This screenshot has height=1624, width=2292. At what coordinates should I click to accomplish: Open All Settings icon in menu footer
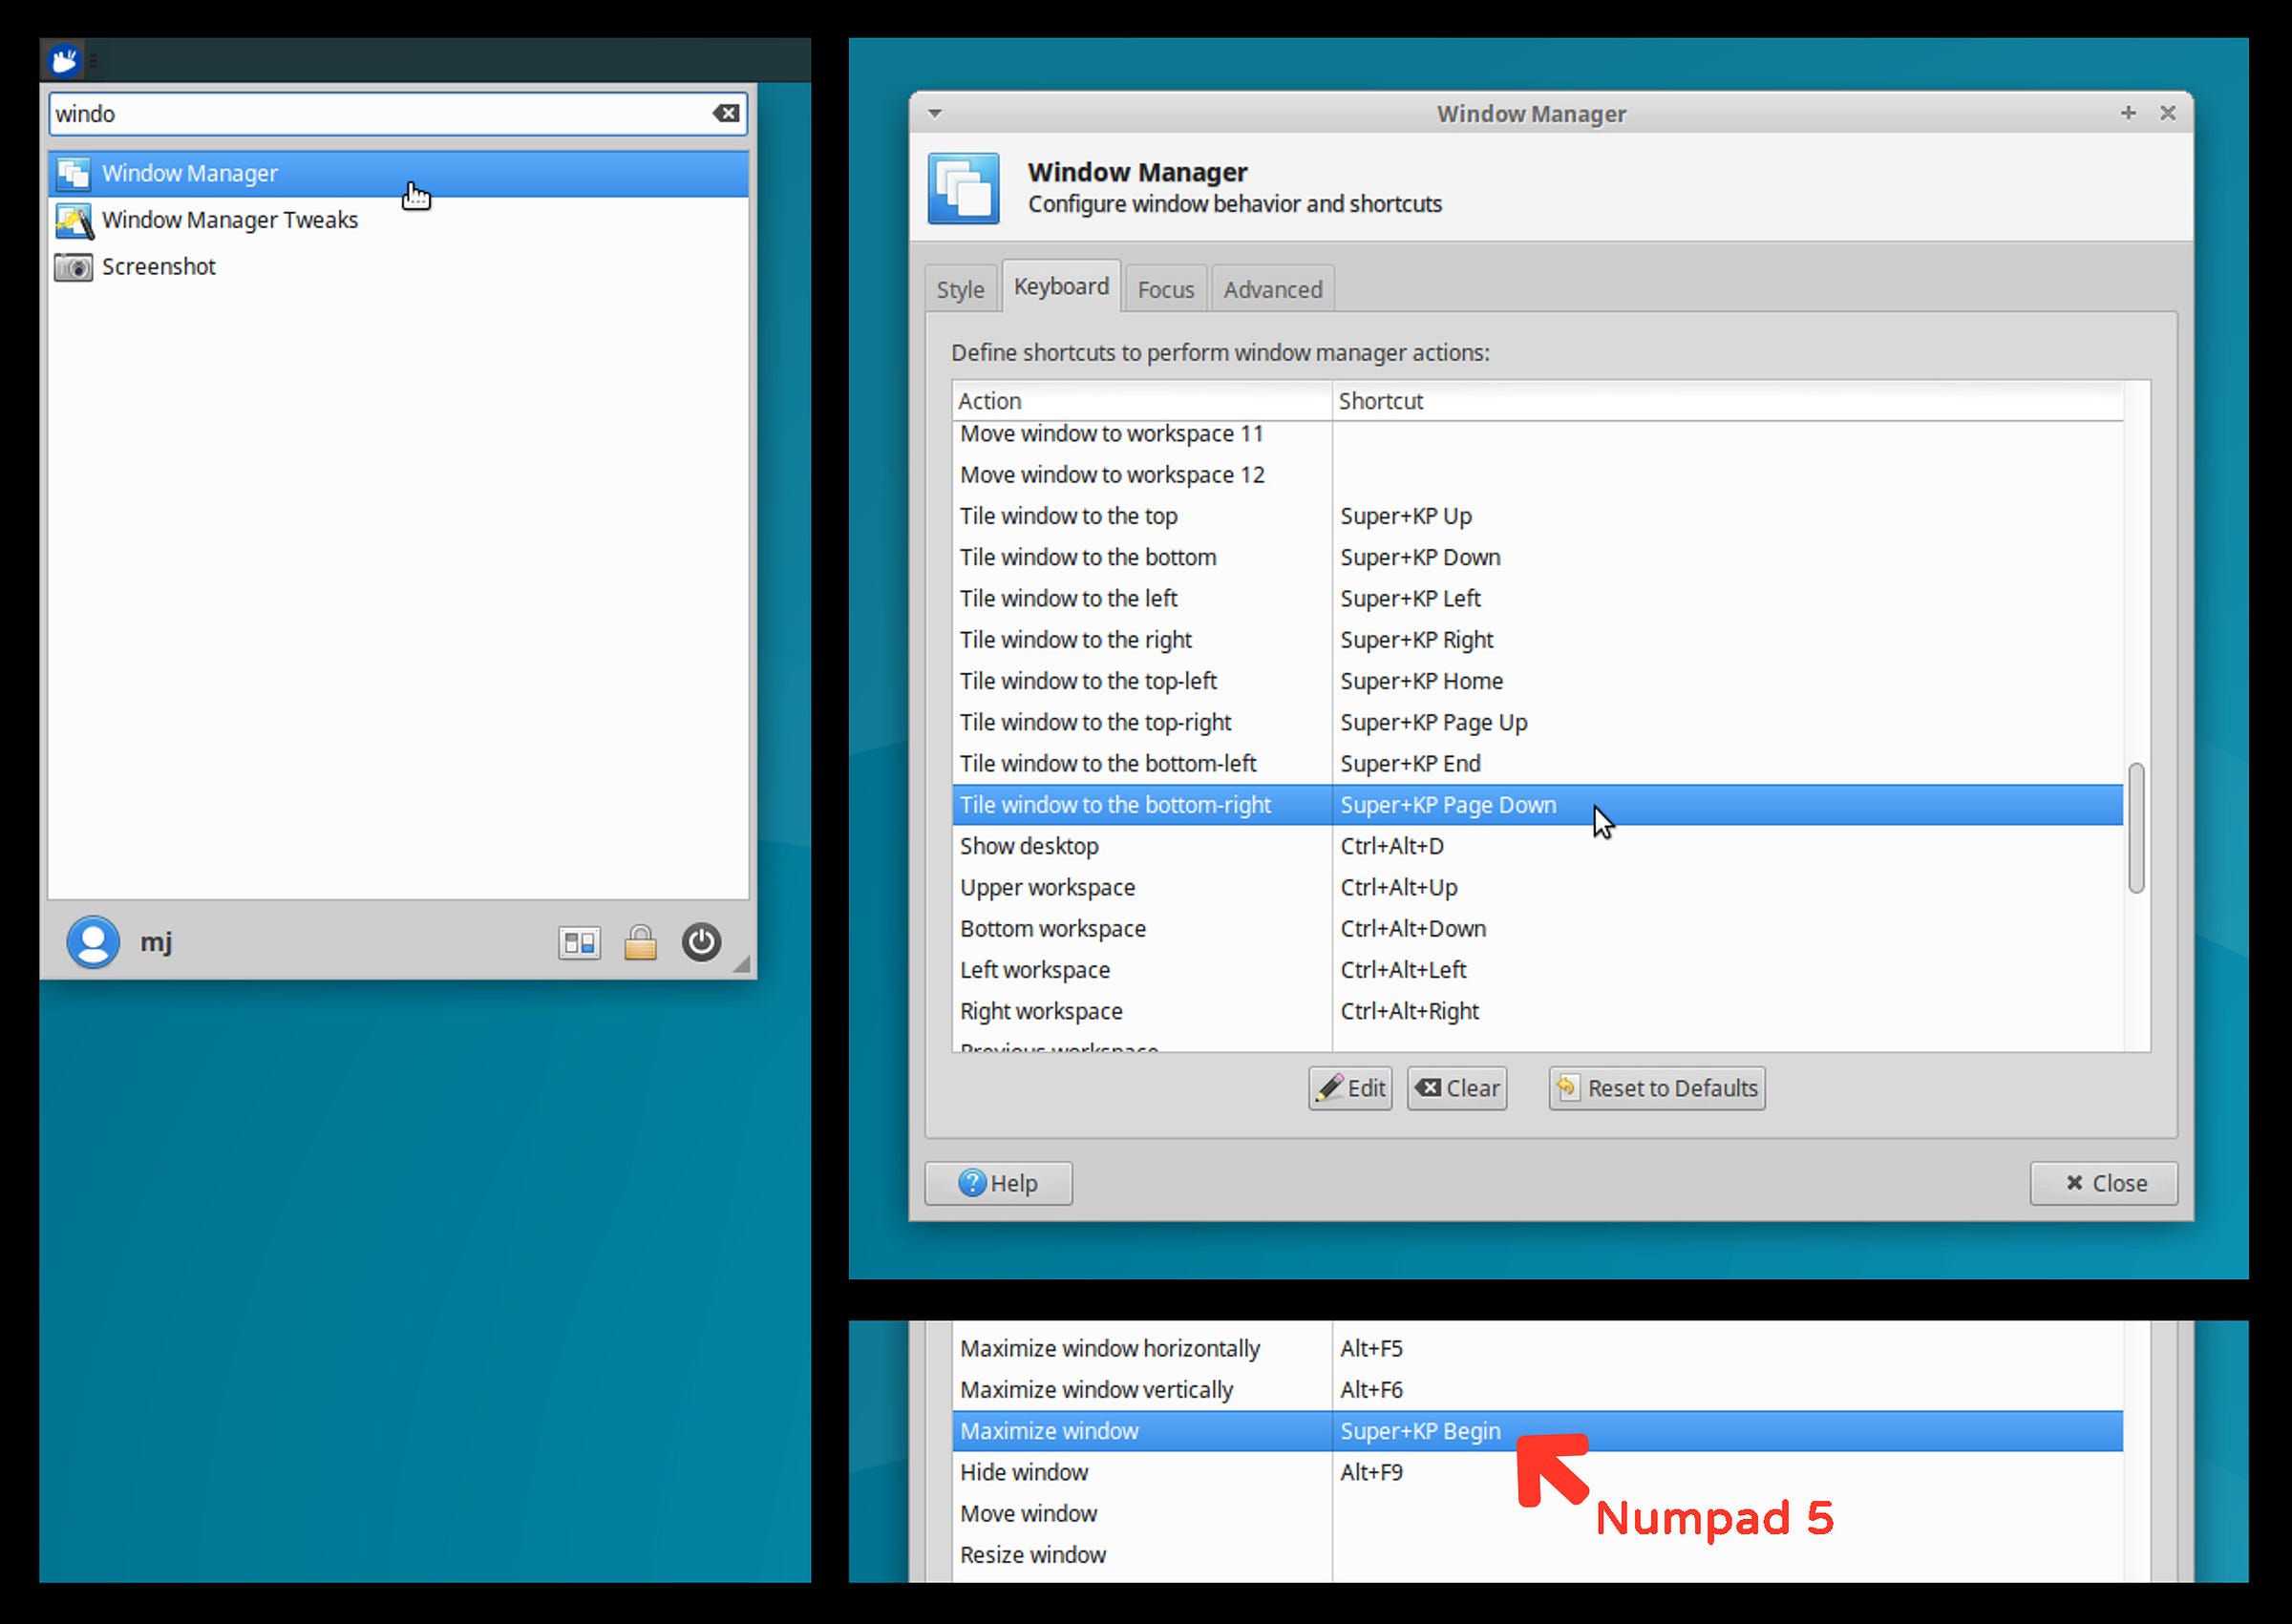579,943
